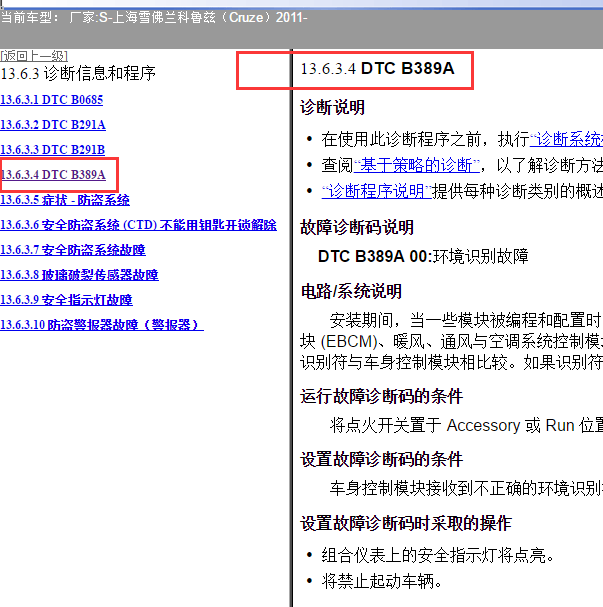This screenshot has height=607, width=603.
Task: Follow the 基于策略的诊断 hyperlink
Action: pos(416,165)
